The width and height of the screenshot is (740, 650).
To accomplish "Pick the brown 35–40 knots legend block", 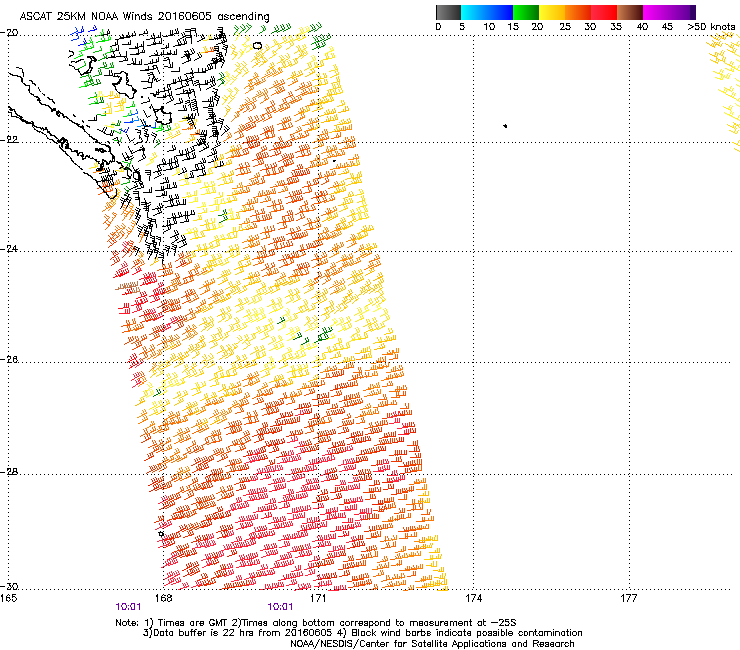I will pyautogui.click(x=630, y=12).
